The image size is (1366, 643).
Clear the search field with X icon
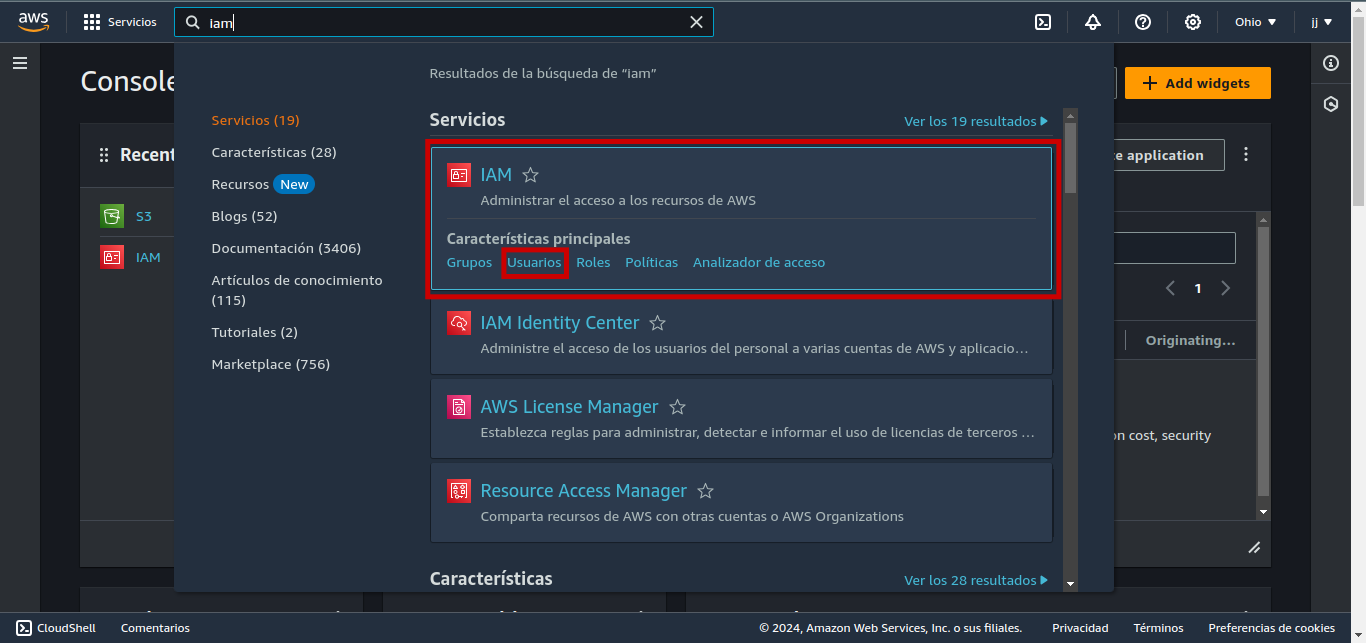click(697, 22)
